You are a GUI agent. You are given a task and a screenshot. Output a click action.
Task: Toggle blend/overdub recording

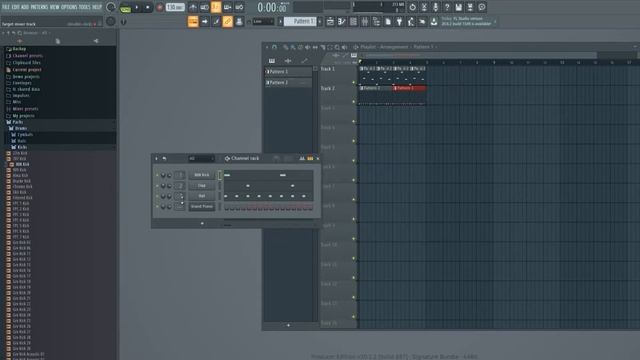click(x=227, y=7)
